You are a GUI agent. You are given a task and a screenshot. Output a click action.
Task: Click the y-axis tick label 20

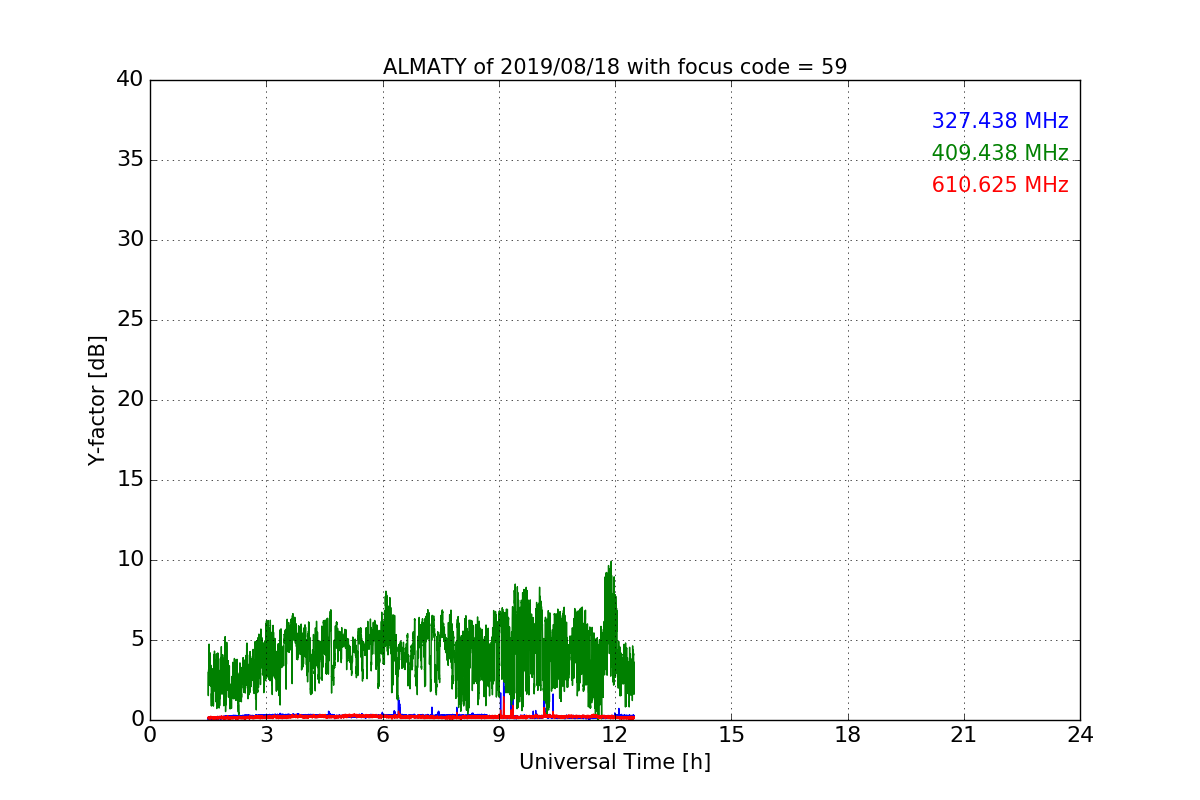tap(130, 400)
